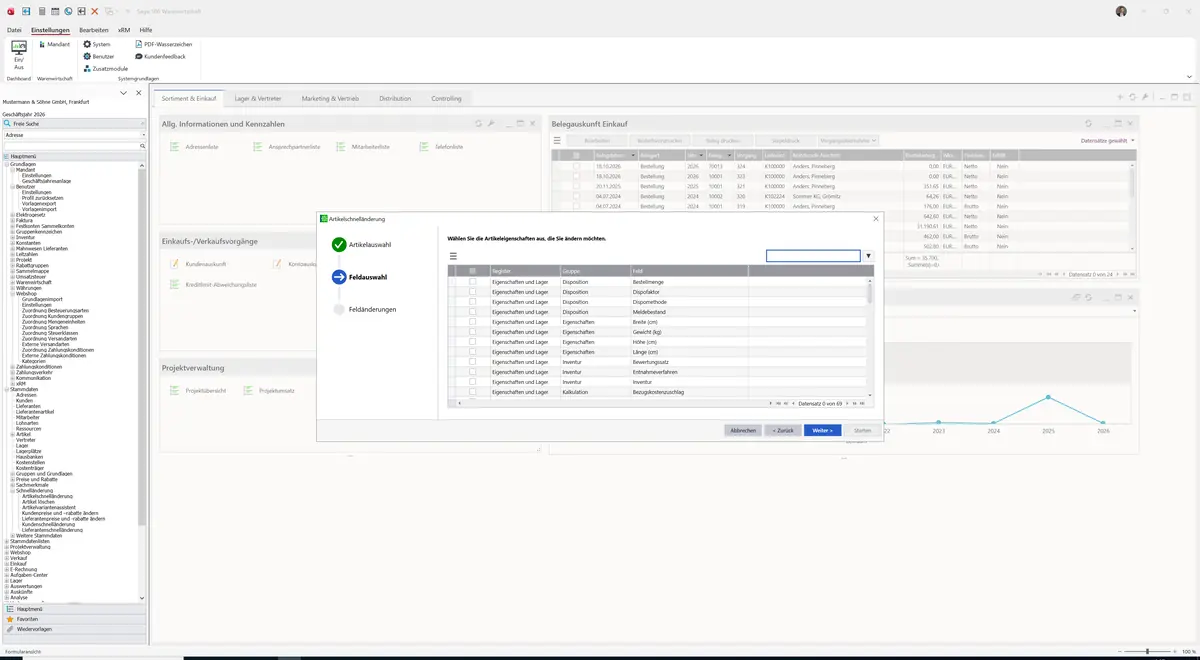Open the Datei menu
This screenshot has height=660, width=1200.
click(14, 30)
